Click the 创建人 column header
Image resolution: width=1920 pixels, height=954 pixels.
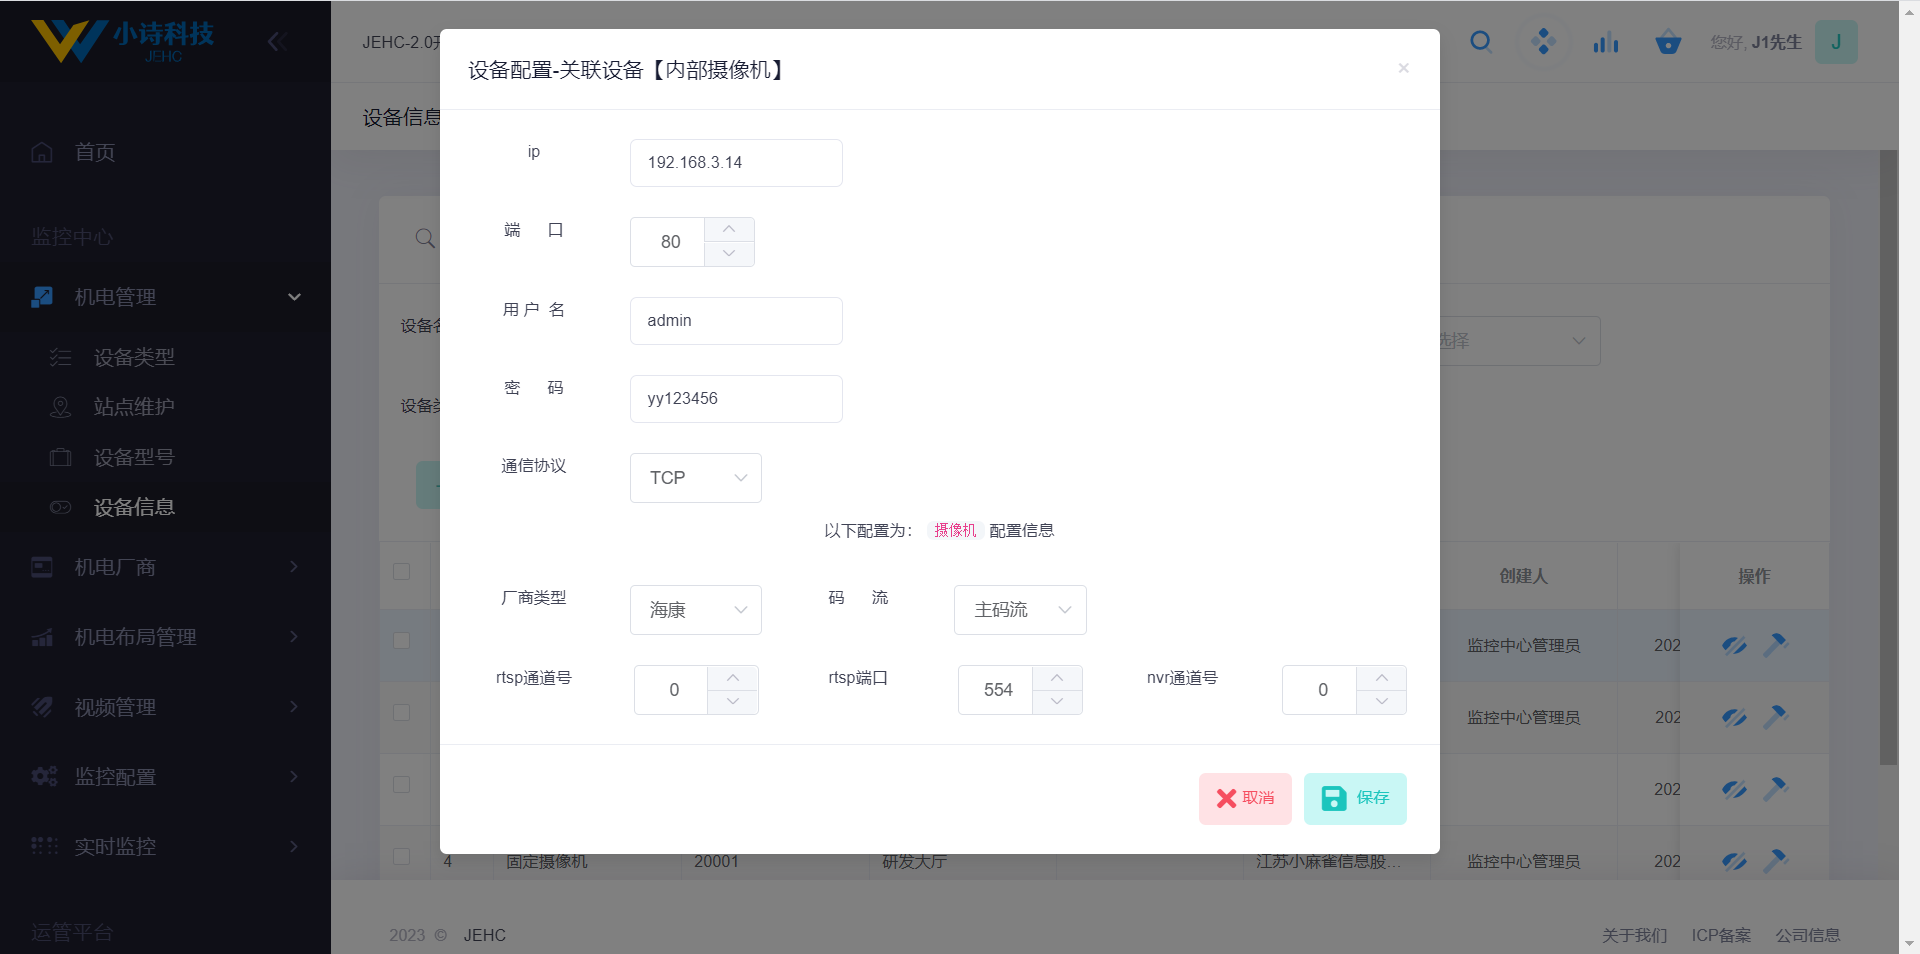point(1523,576)
